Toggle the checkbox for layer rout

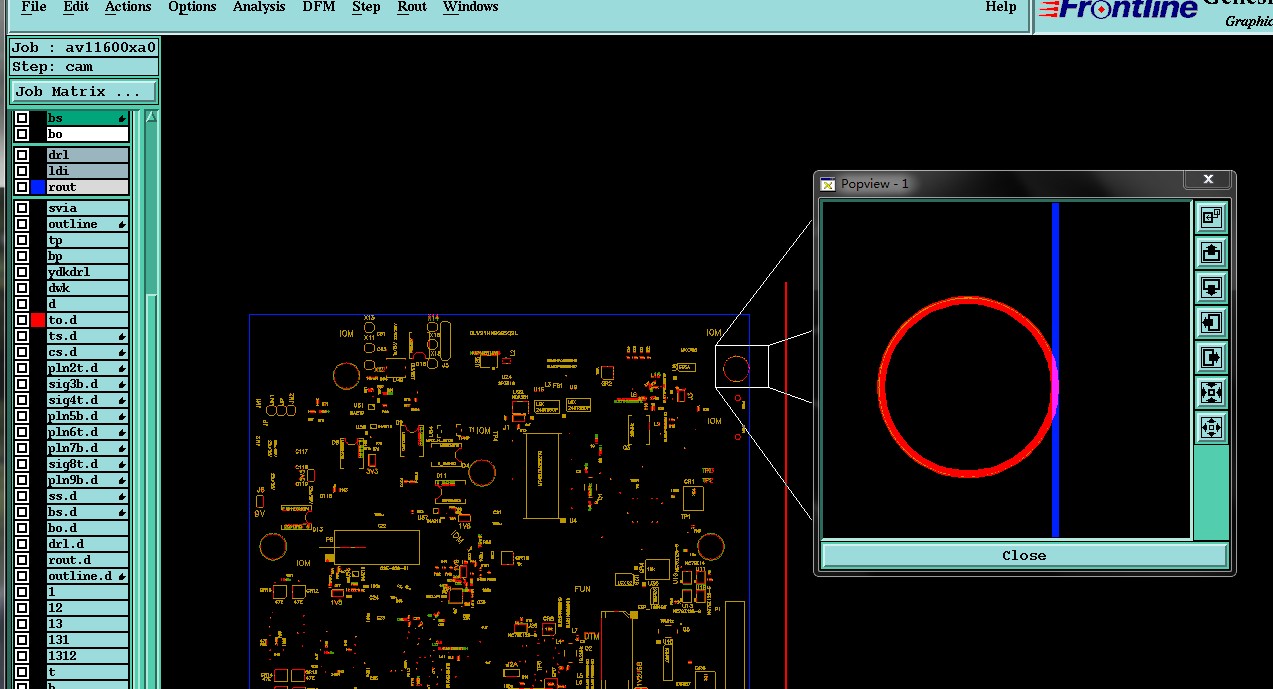(22, 187)
